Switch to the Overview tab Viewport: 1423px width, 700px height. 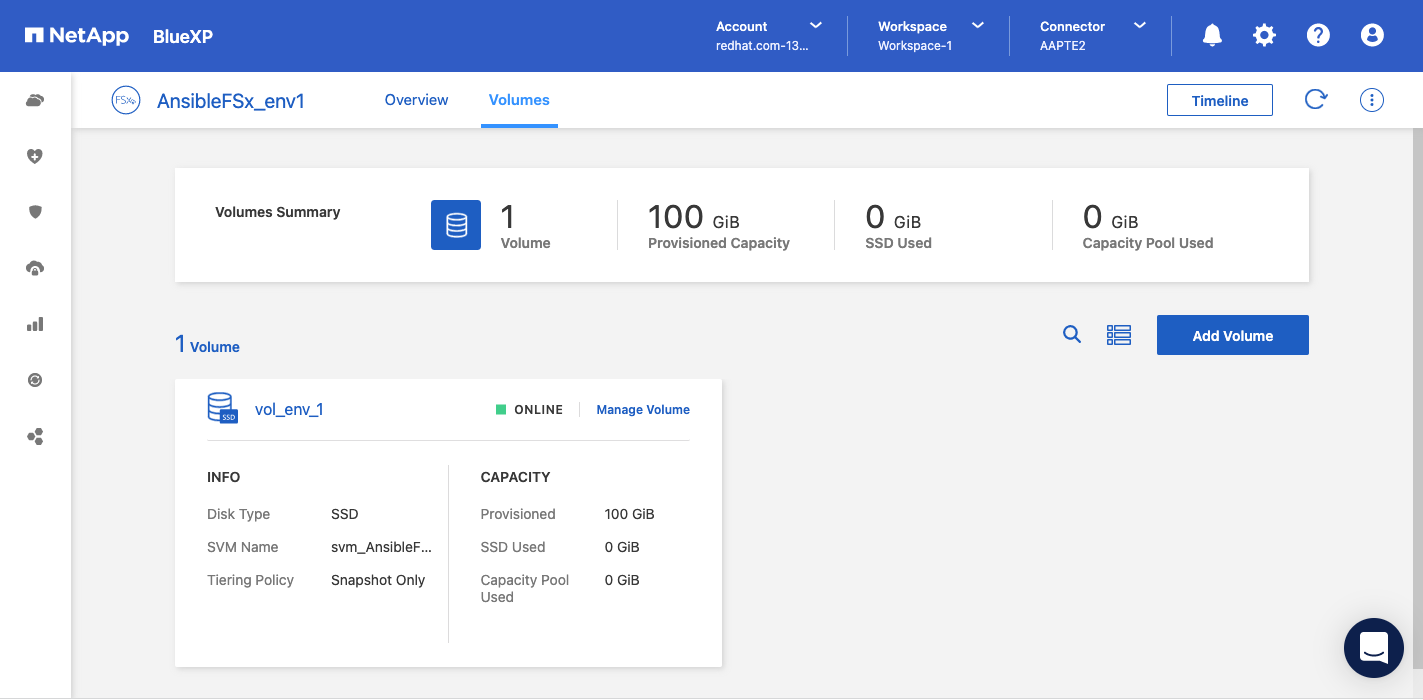click(416, 100)
